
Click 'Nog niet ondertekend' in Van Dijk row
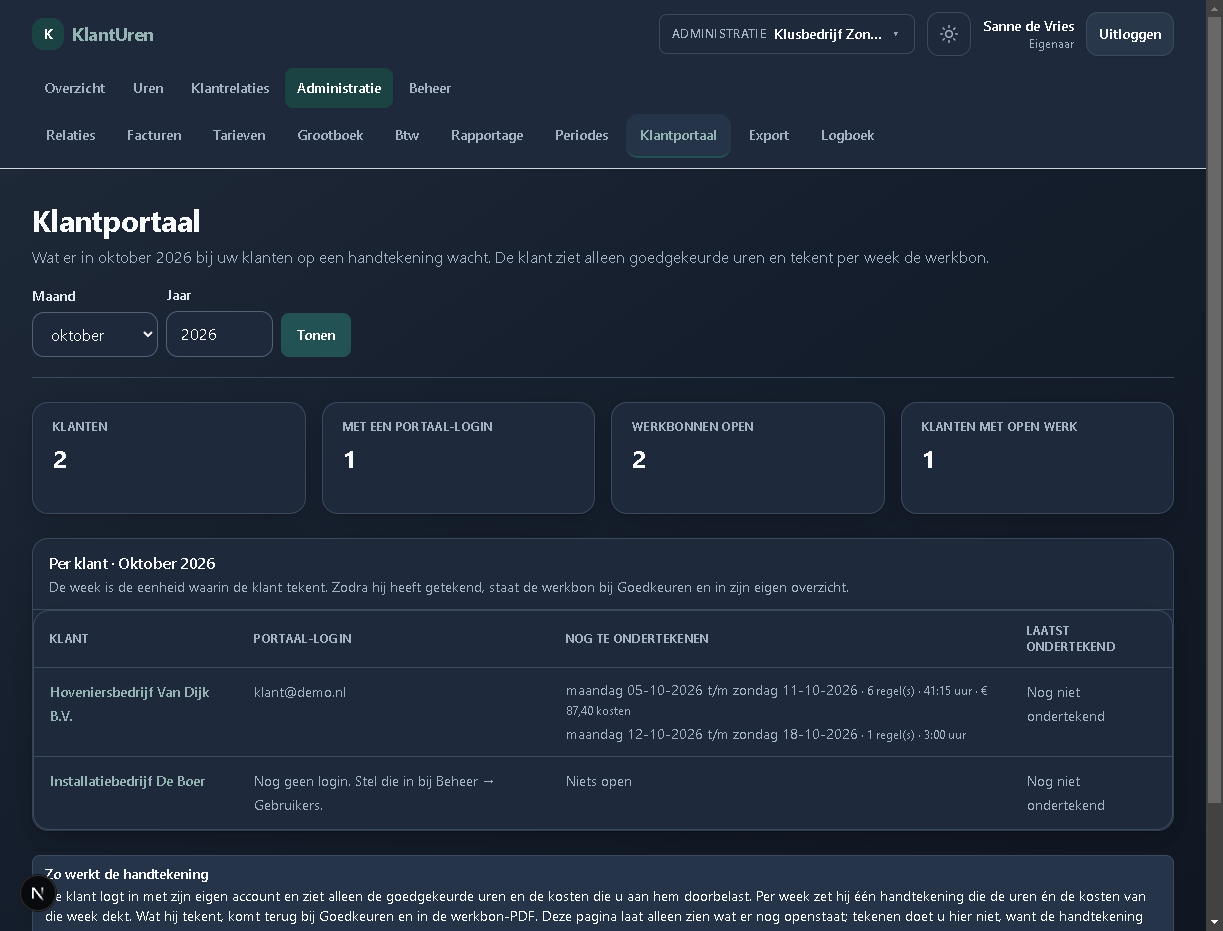tap(1066, 704)
